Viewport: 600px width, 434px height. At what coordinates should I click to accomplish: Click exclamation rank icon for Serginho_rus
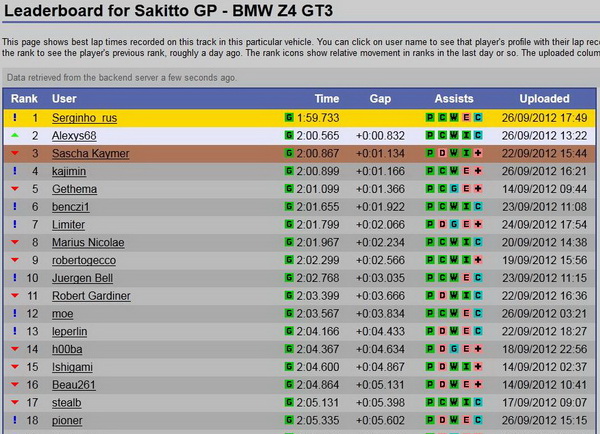pos(15,117)
